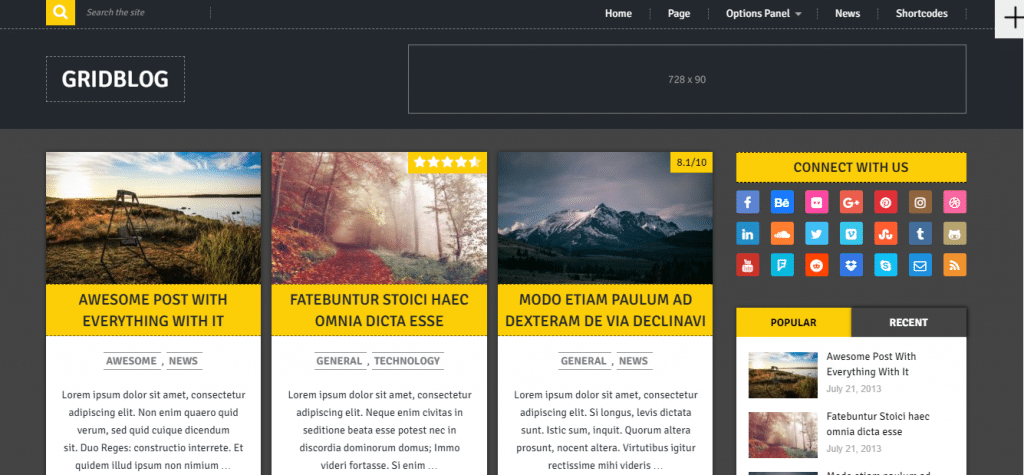Switch to the Recent tab
Viewport: 1024px width, 475px height.
[x=908, y=322]
